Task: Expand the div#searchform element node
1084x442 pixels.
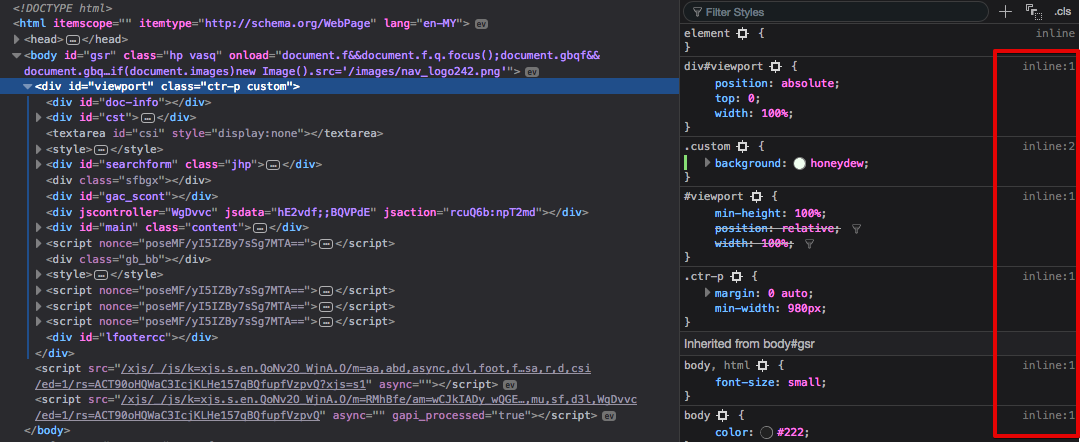Action: pyautogui.click(x=39, y=165)
